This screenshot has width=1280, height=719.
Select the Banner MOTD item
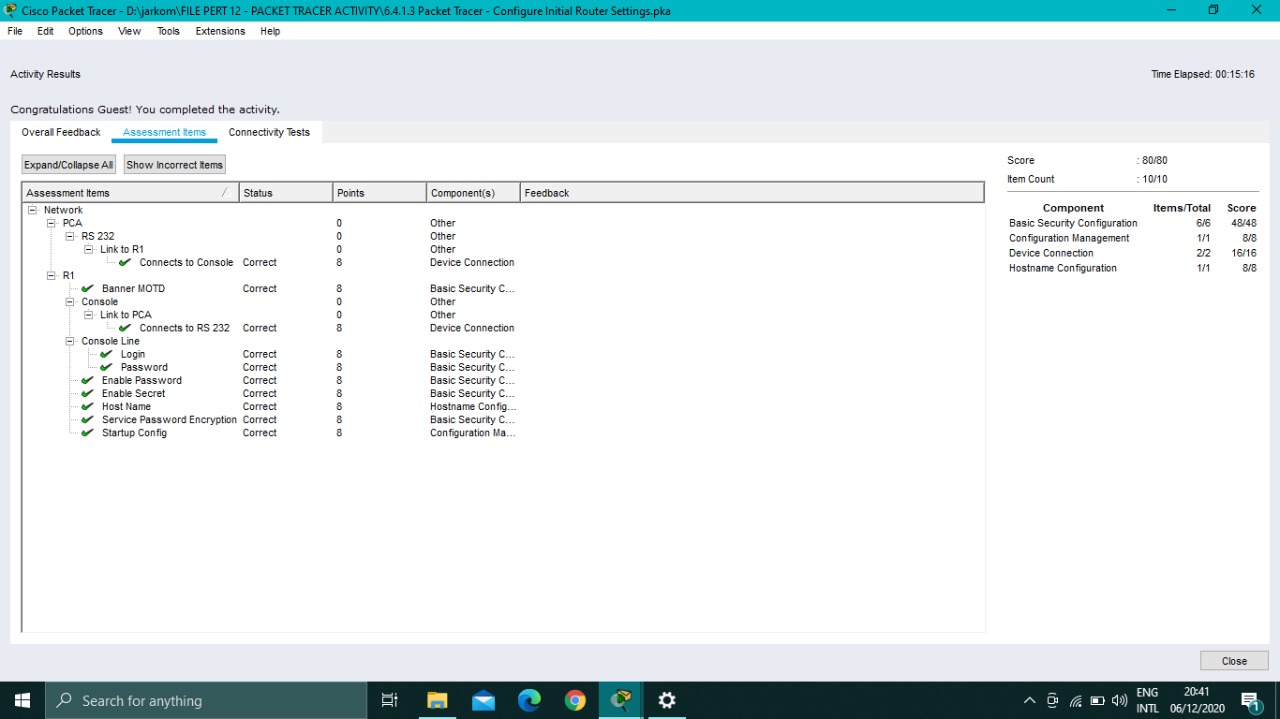133,288
